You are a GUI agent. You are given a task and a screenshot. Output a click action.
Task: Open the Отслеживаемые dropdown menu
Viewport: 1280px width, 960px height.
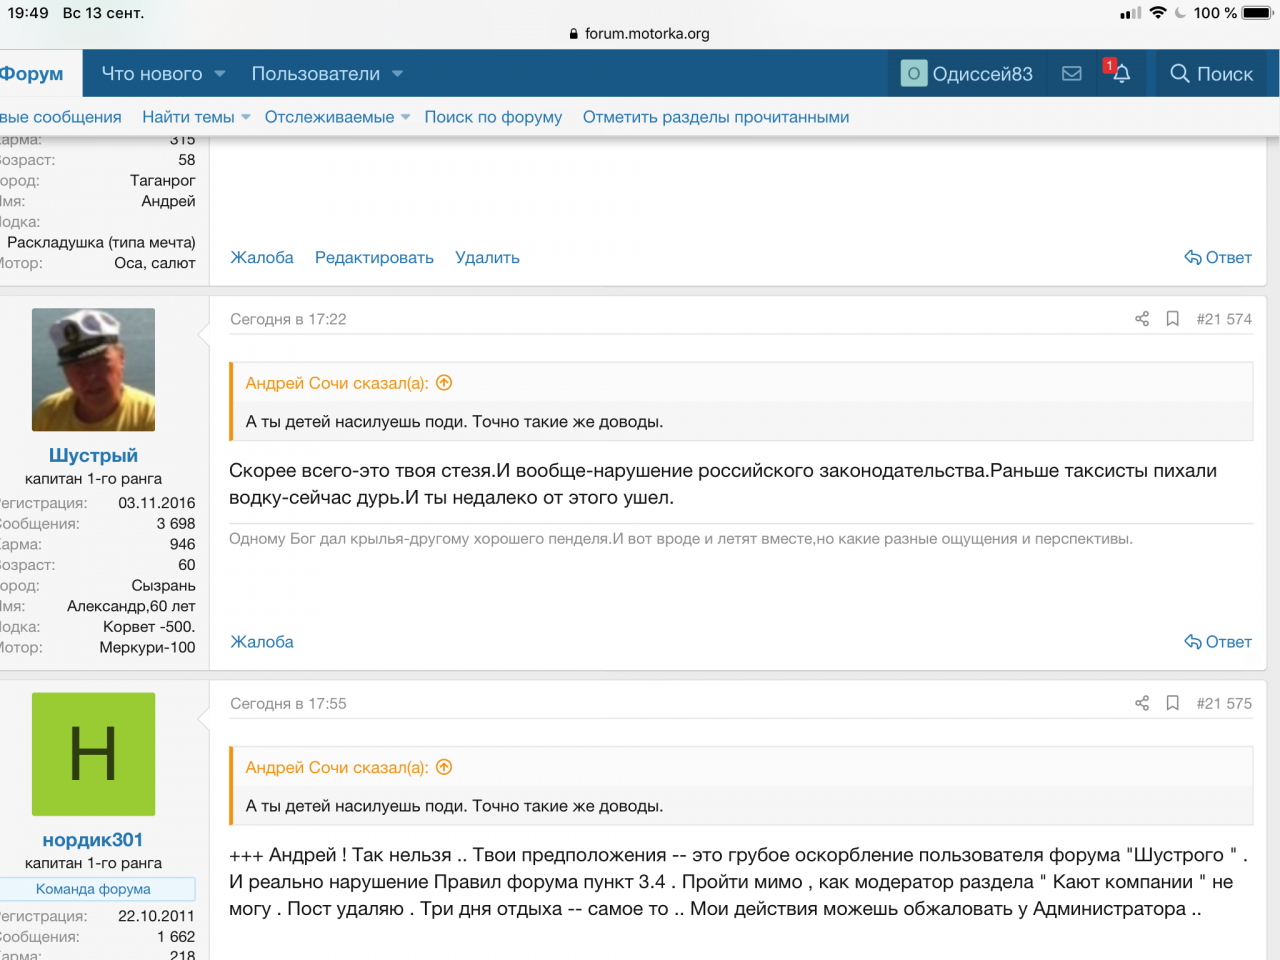click(x=405, y=118)
